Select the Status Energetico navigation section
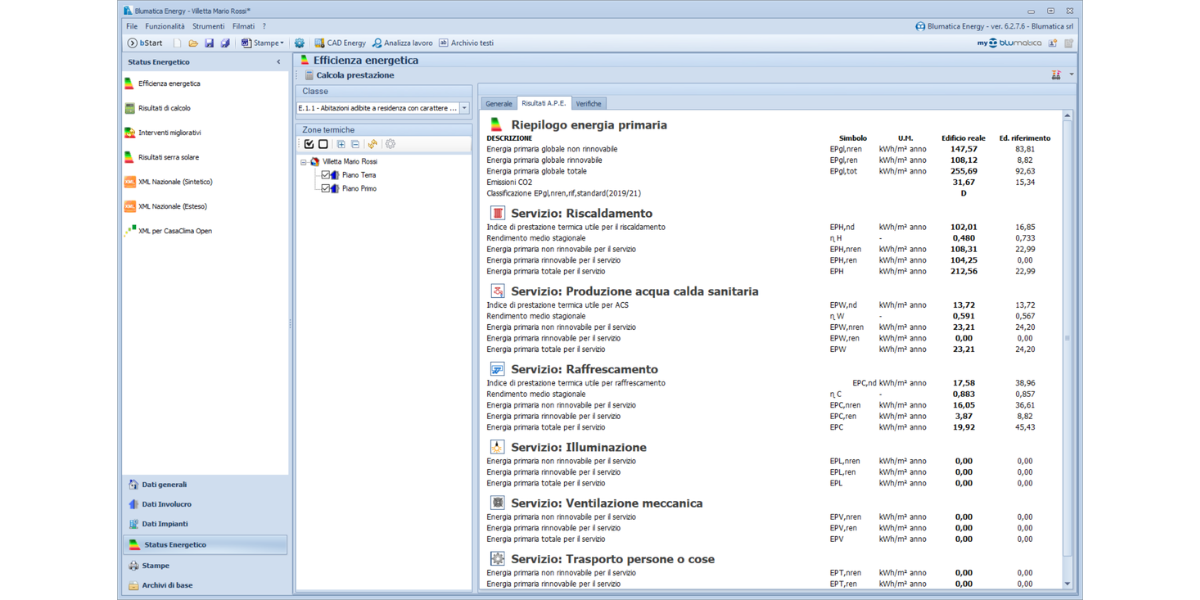The width and height of the screenshot is (1200, 600). click(x=204, y=545)
